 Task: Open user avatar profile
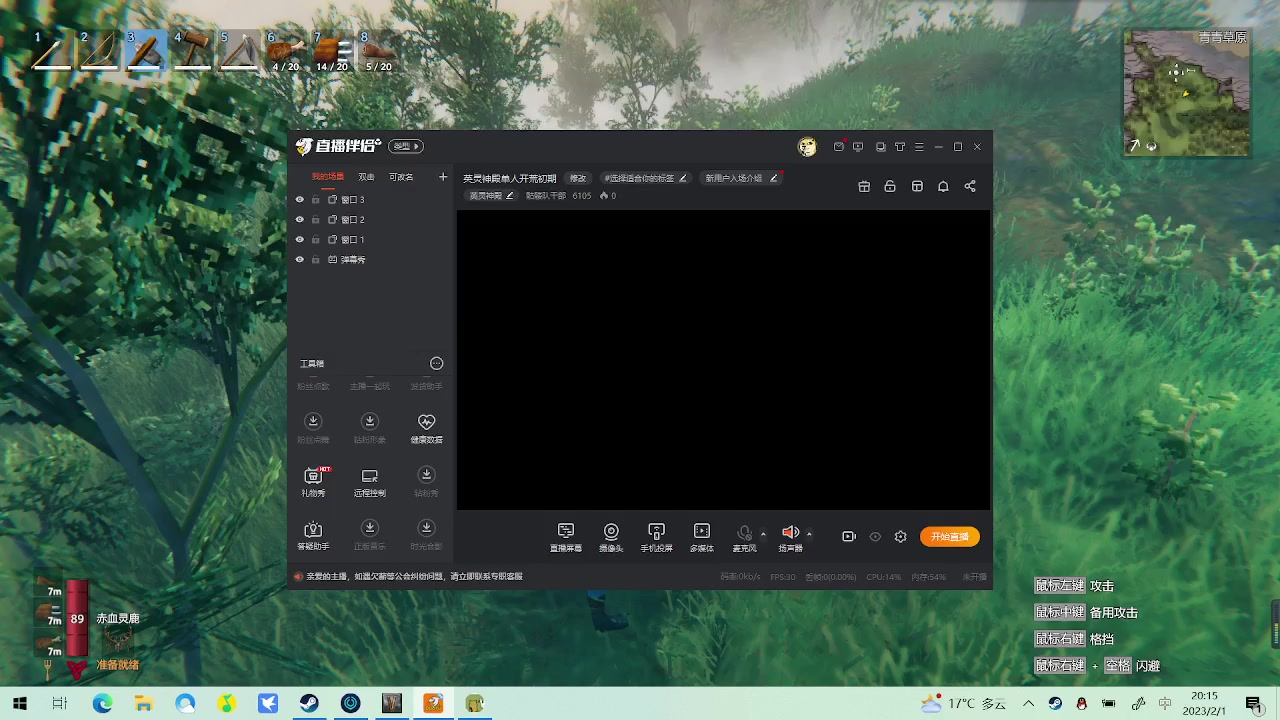pos(807,147)
